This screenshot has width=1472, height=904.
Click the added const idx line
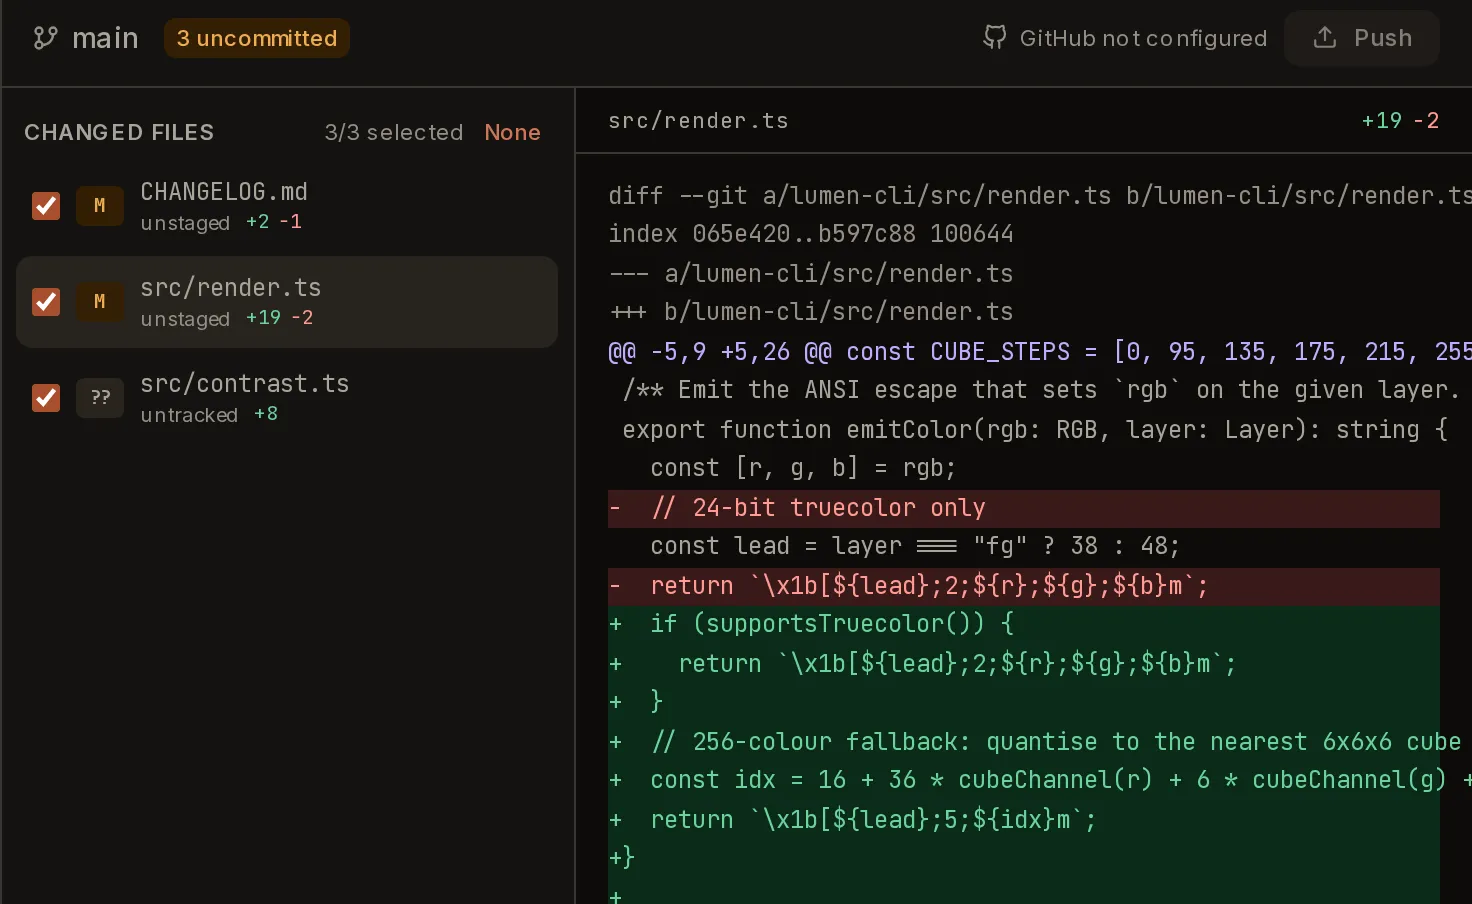(1024, 780)
